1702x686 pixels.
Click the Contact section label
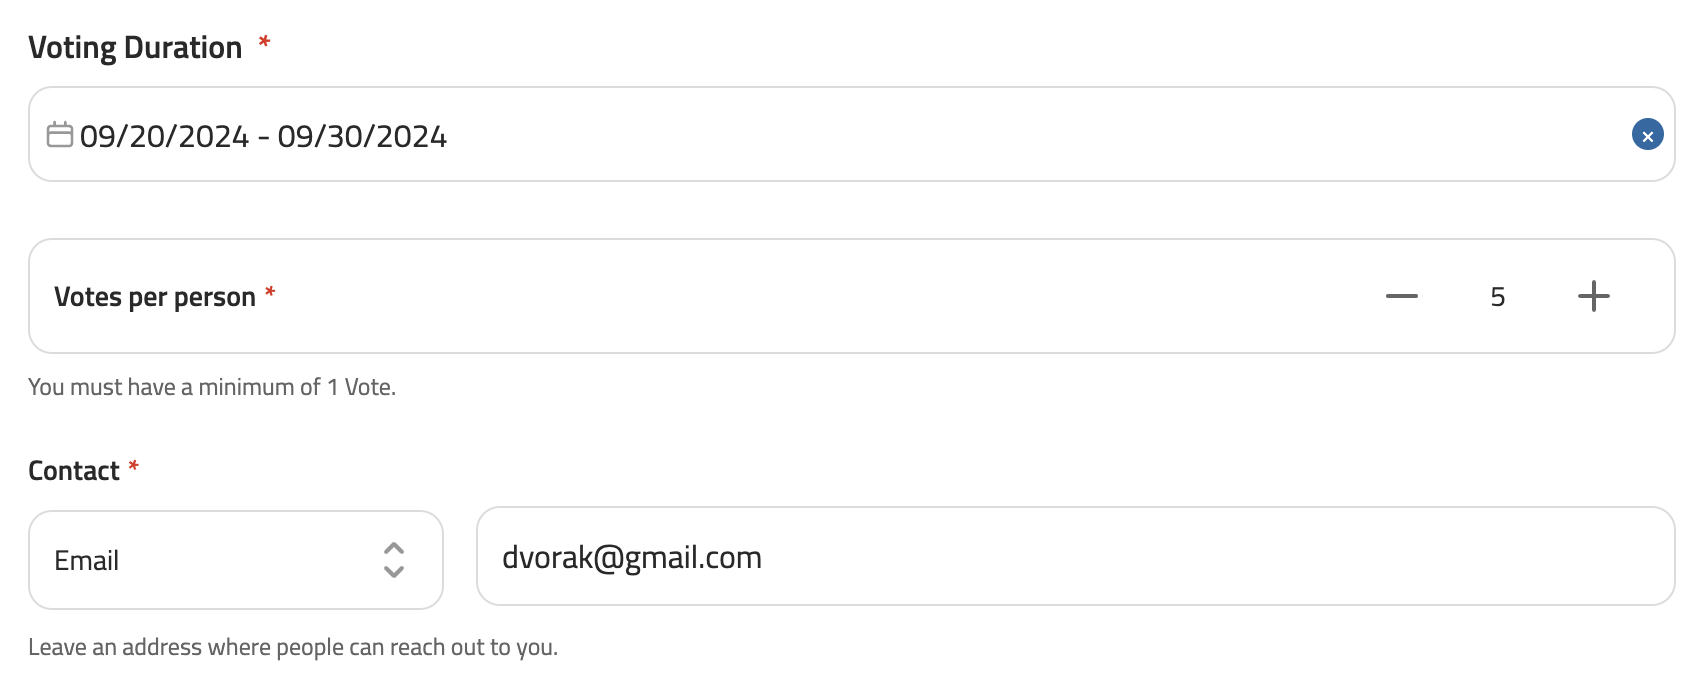pos(74,471)
